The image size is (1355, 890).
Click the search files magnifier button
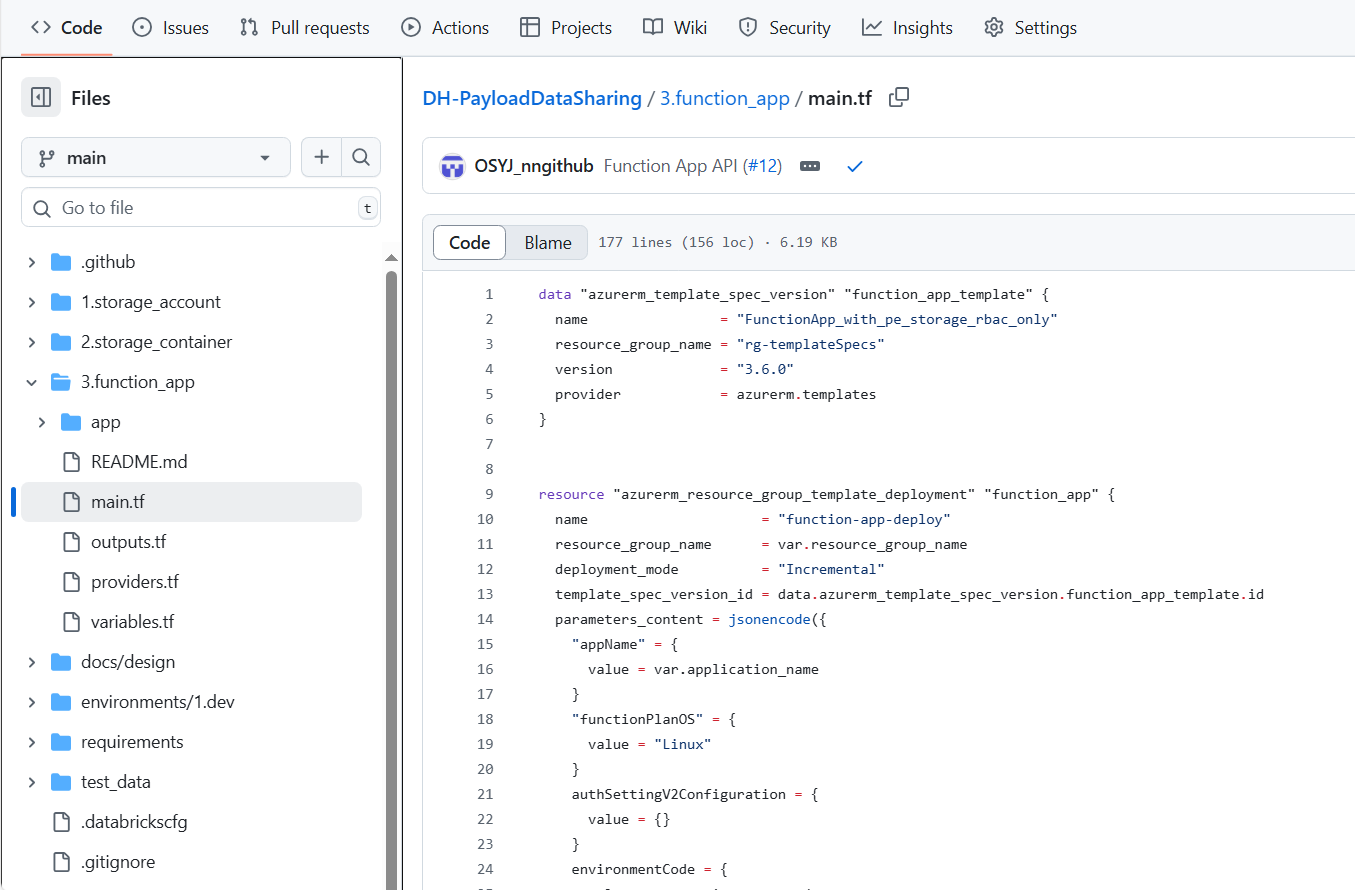click(x=361, y=157)
